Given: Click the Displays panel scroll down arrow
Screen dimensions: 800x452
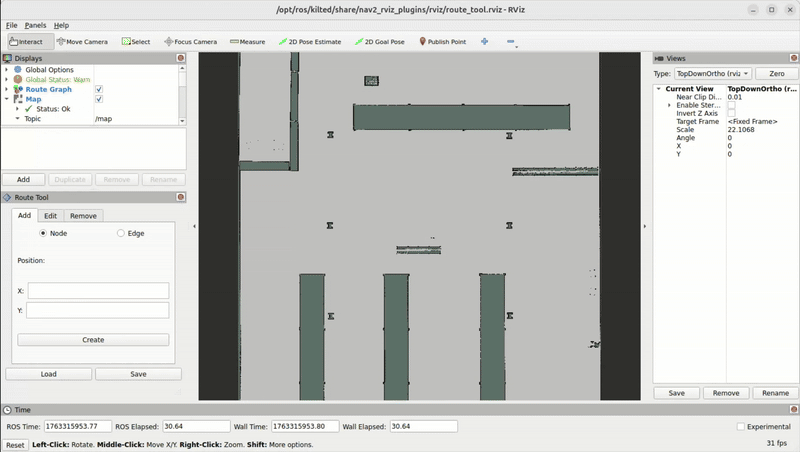Looking at the screenshot, I should [x=182, y=121].
